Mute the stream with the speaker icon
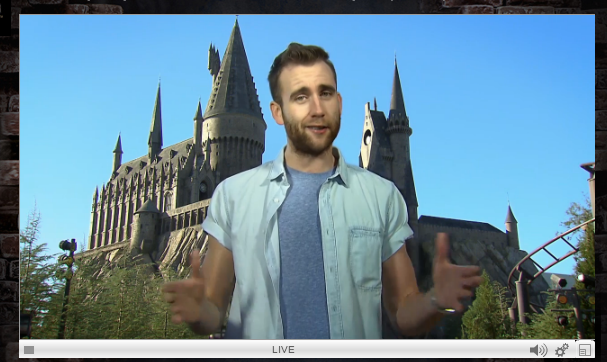607x362 pixels. [538, 350]
